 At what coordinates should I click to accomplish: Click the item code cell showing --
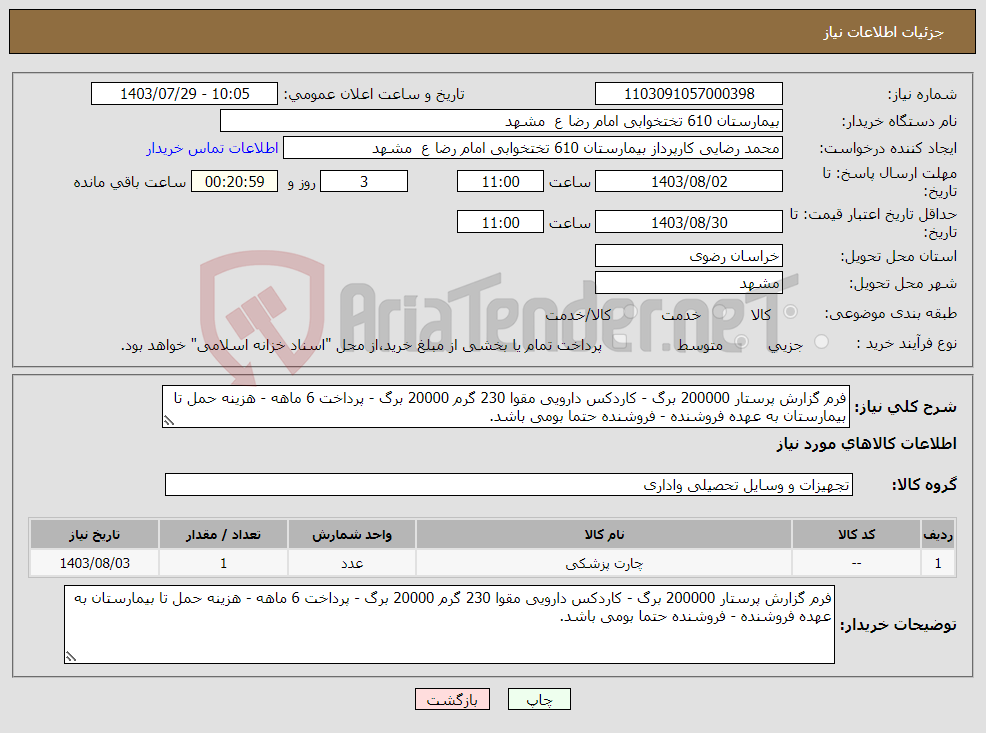click(856, 563)
